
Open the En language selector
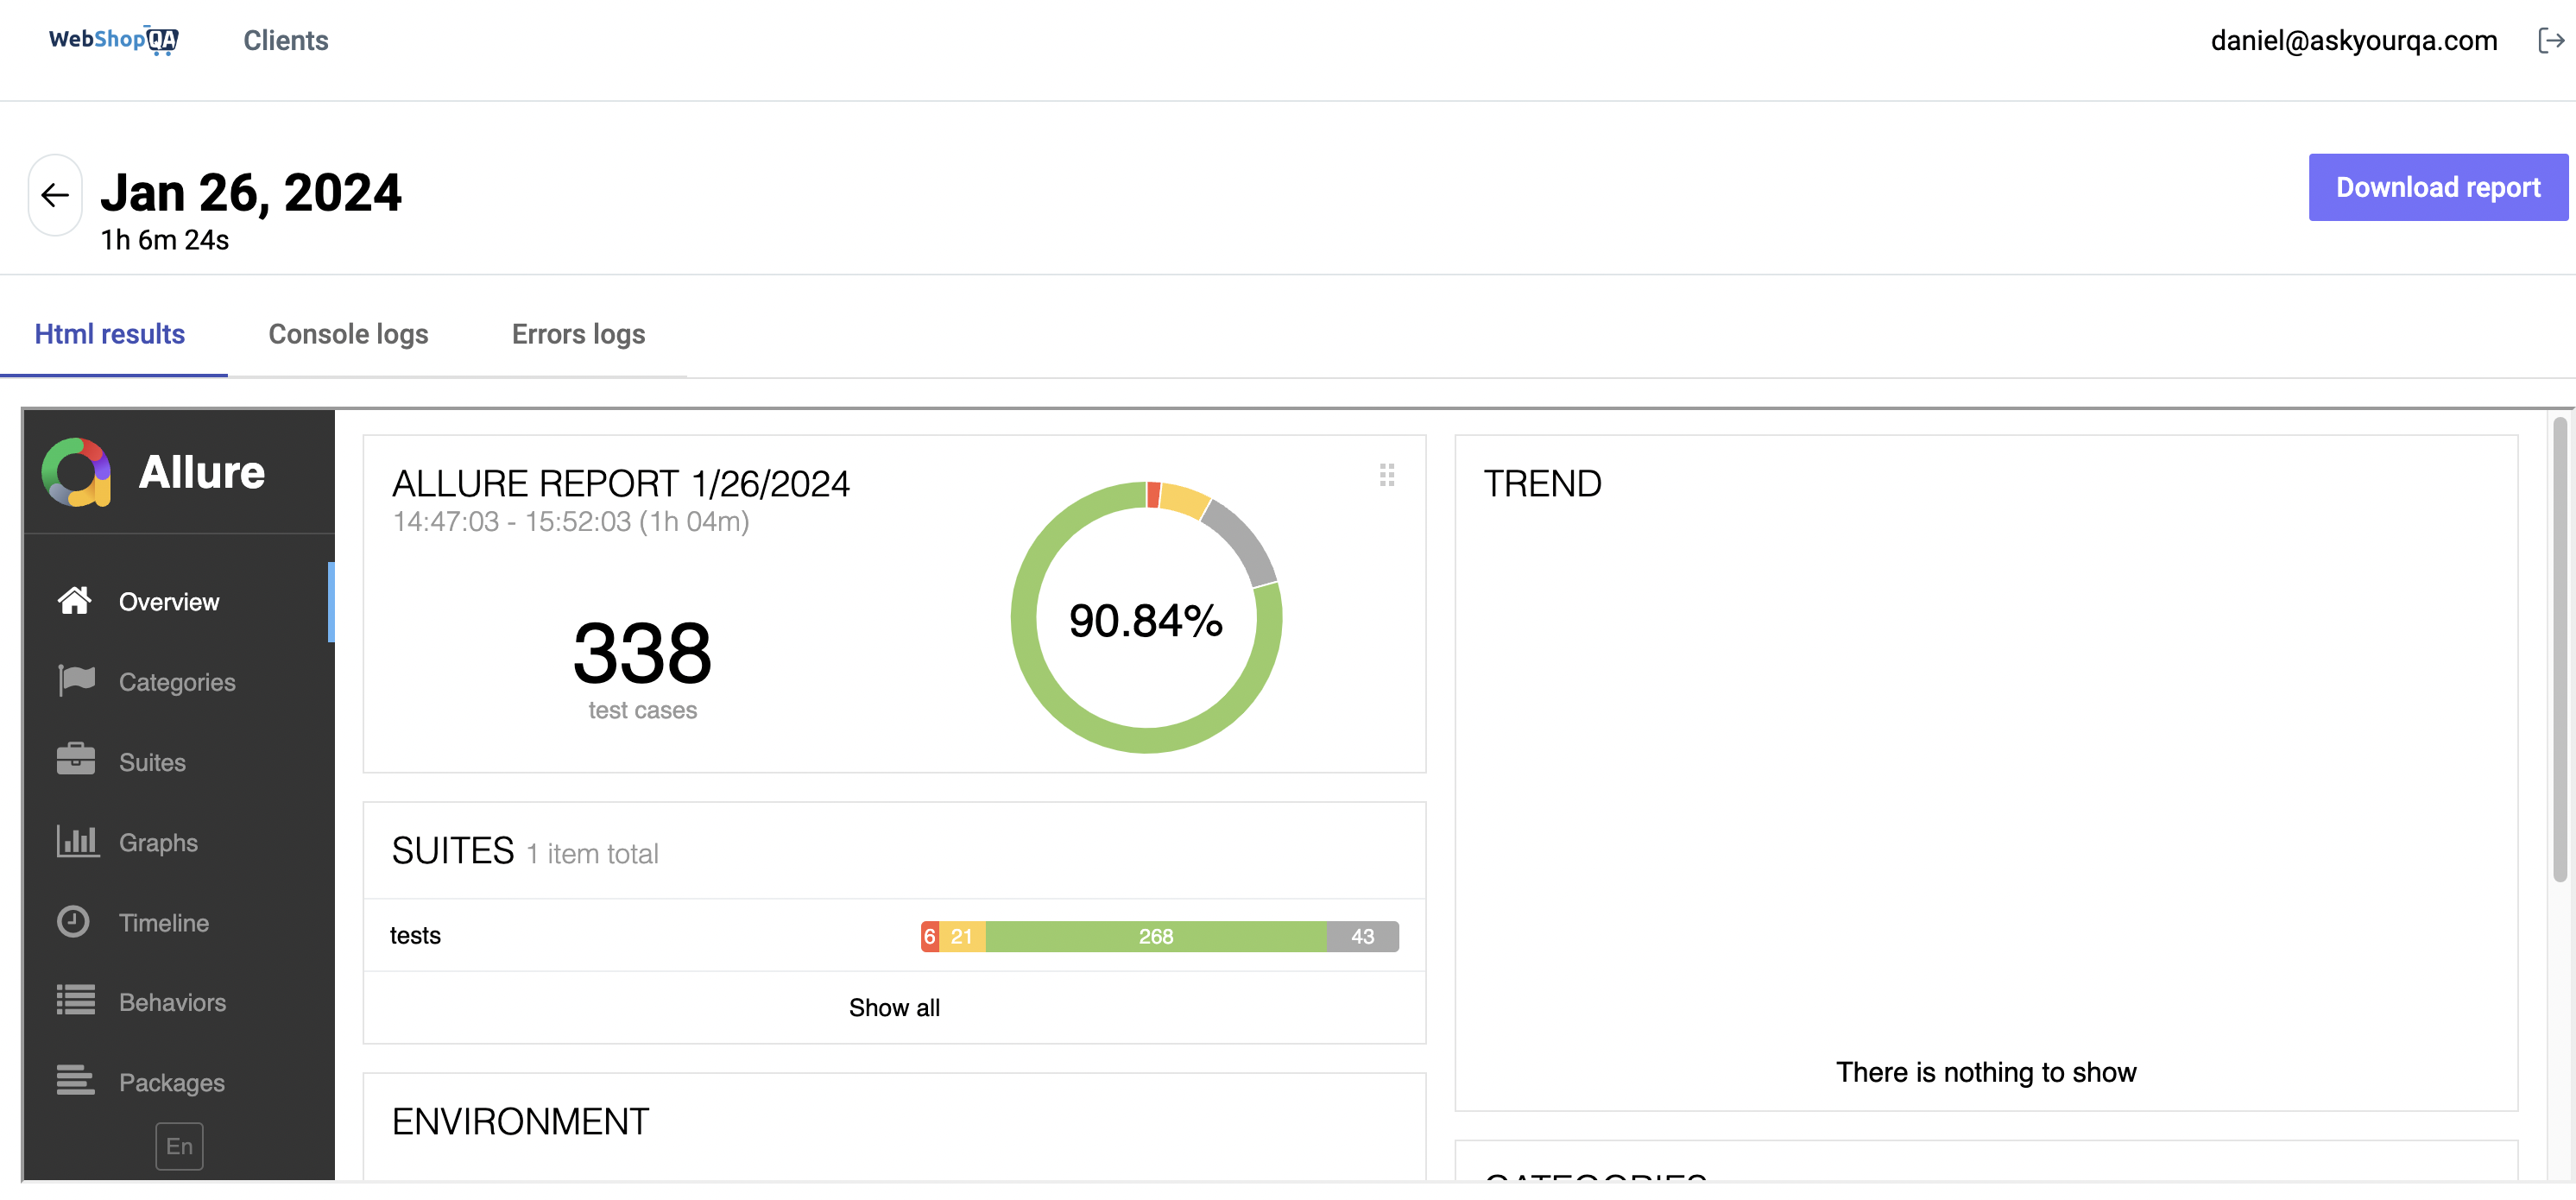pos(179,1146)
